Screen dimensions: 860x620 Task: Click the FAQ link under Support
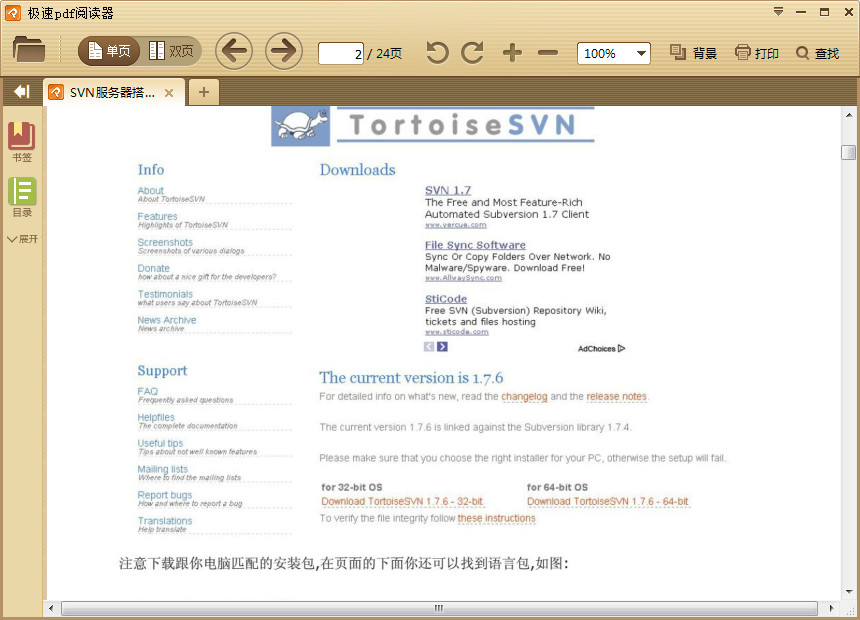148,391
